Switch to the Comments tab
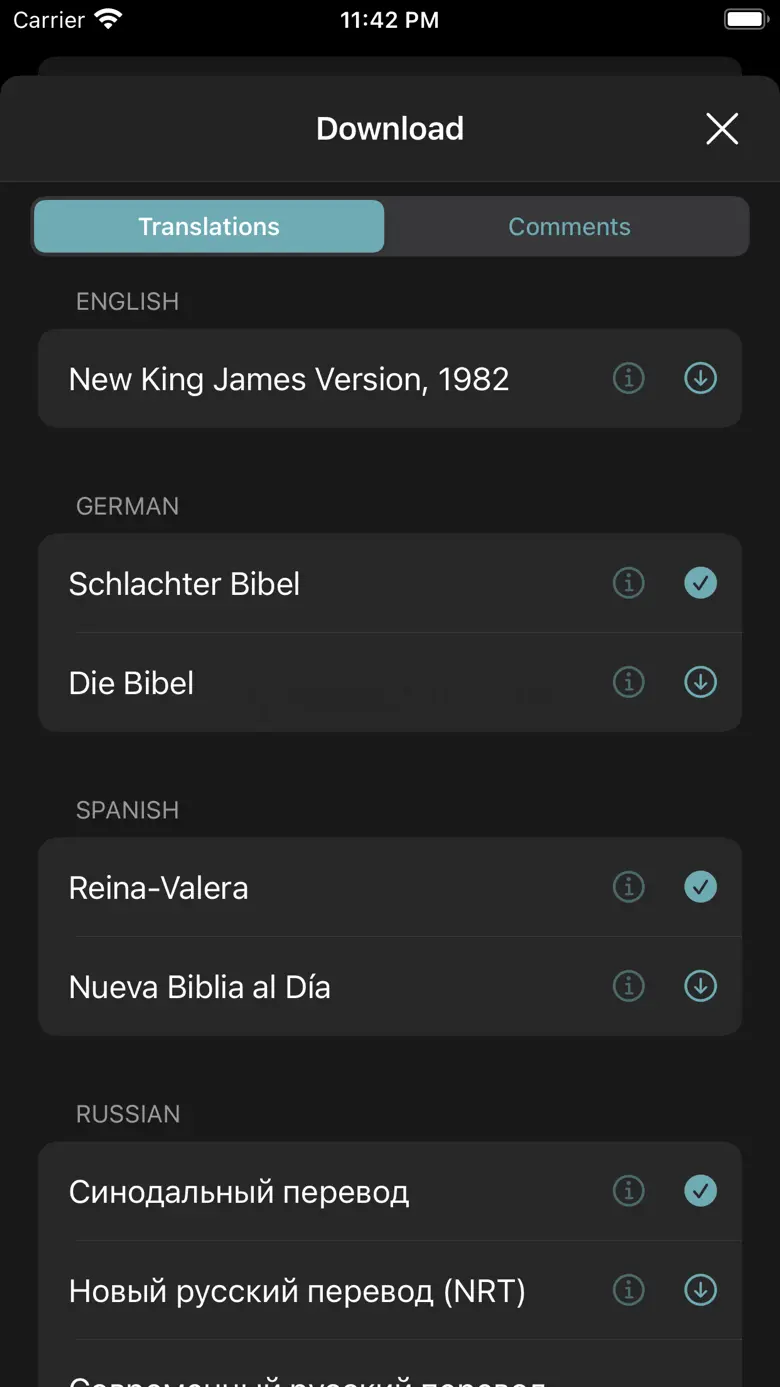780x1387 pixels. click(x=569, y=227)
